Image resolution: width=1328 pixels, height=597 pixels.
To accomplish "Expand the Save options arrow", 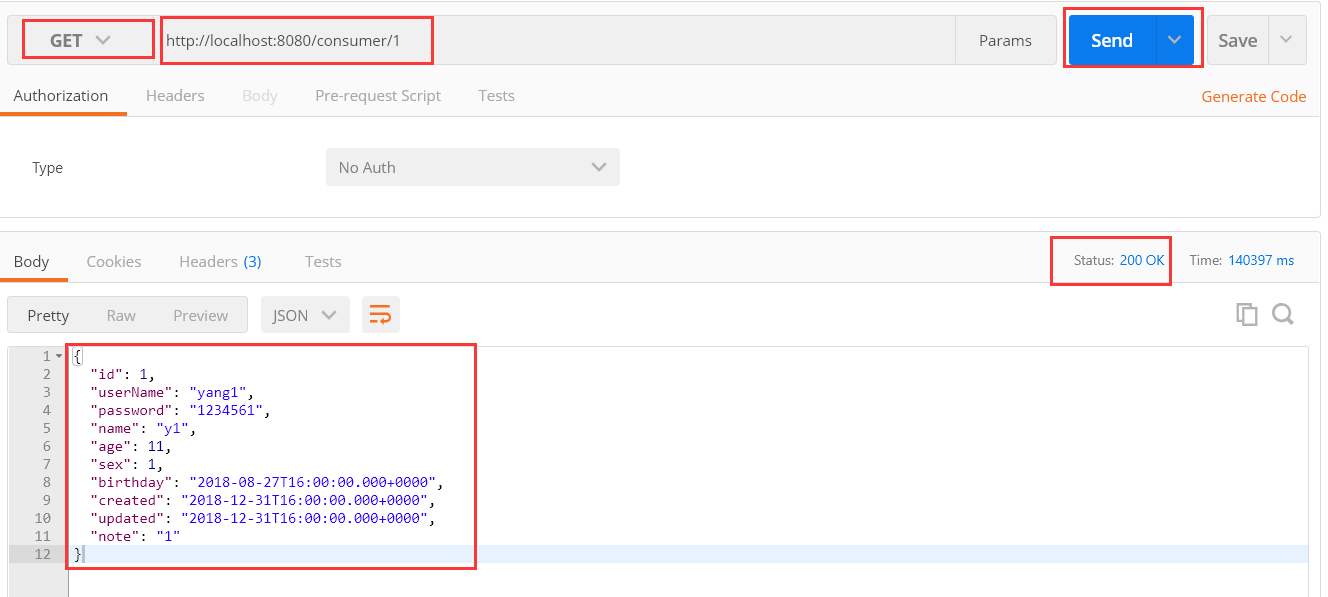I will tap(1286, 41).
